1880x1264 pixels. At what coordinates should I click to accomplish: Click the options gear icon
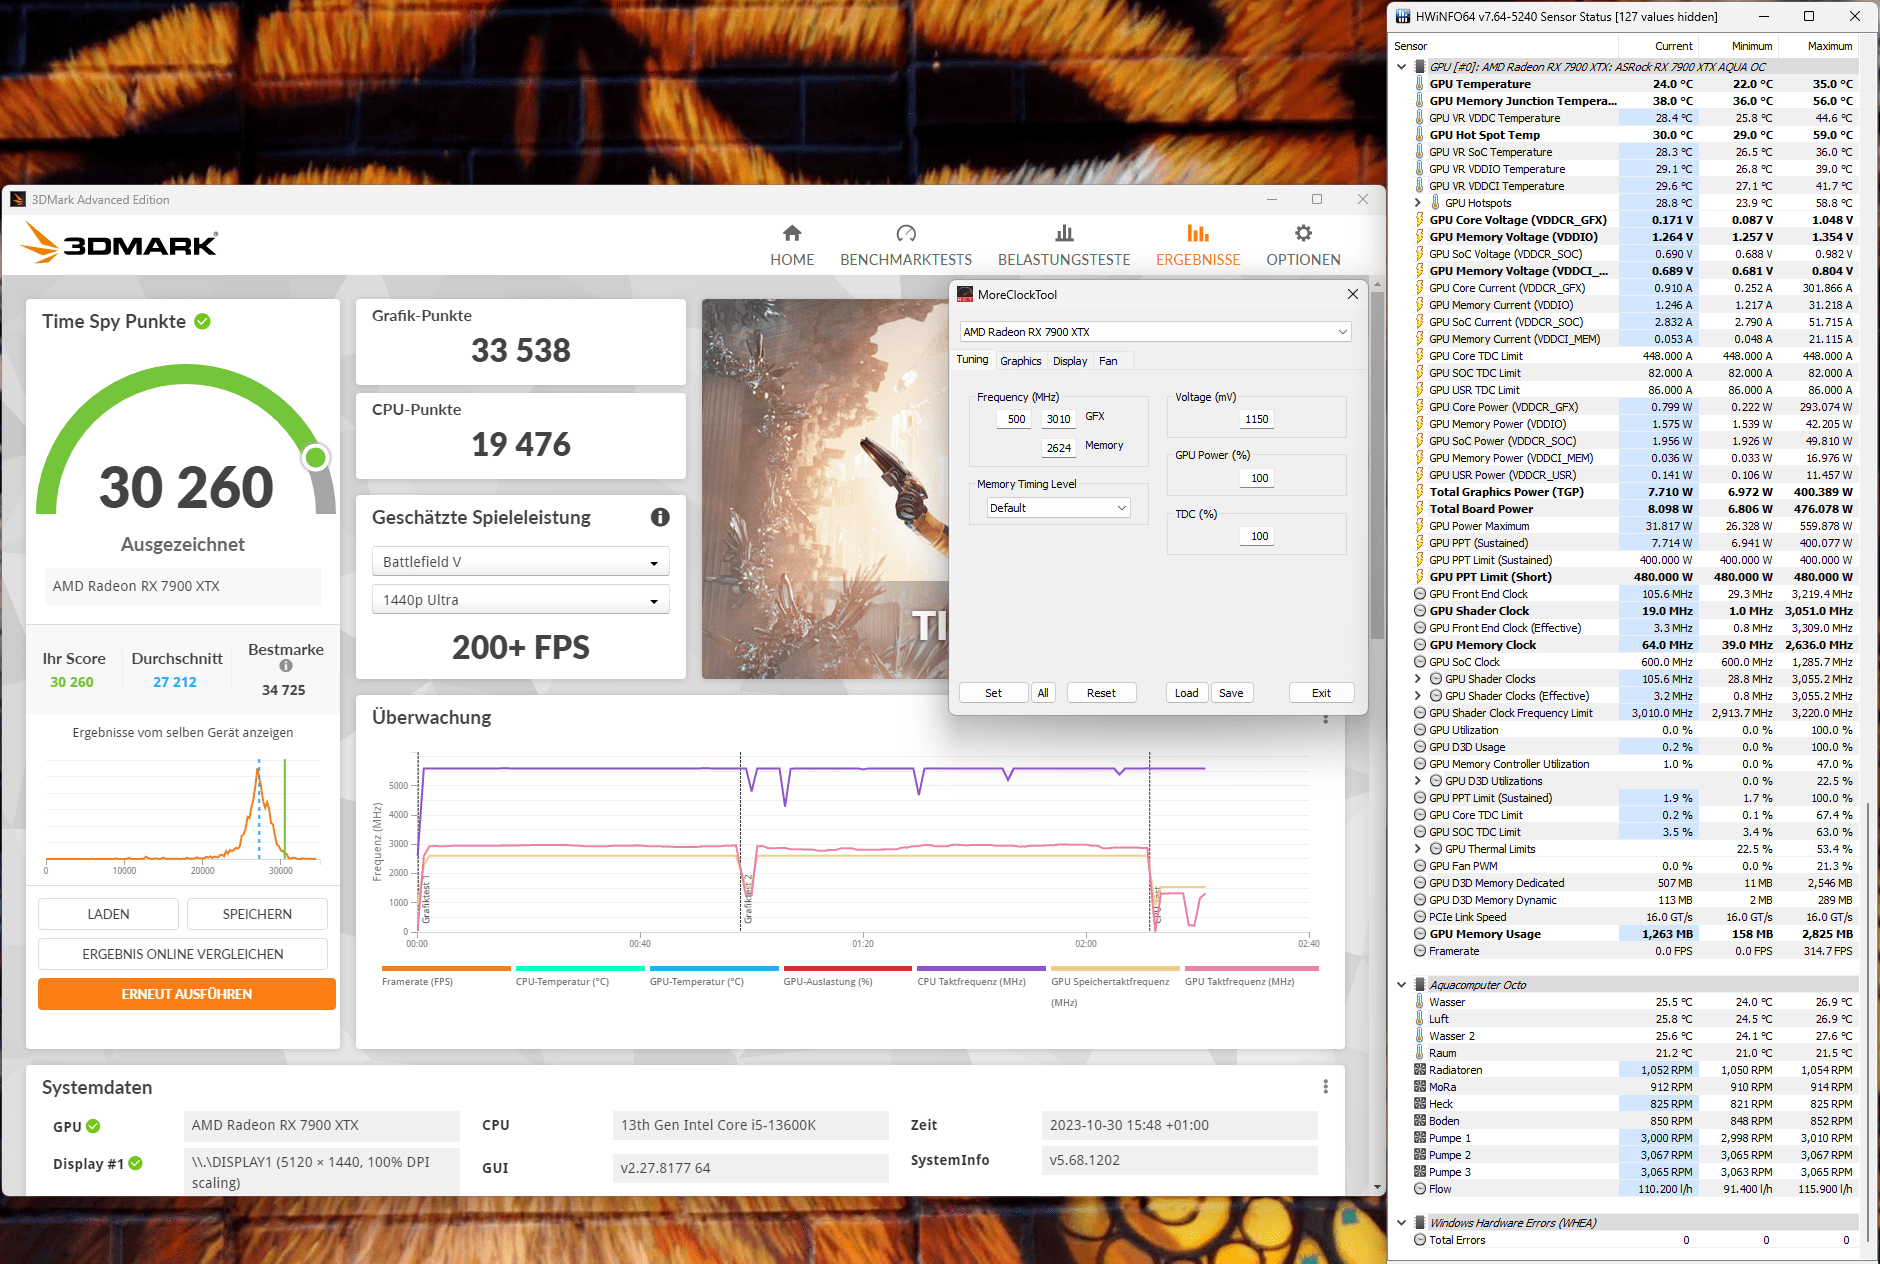[x=1303, y=233]
